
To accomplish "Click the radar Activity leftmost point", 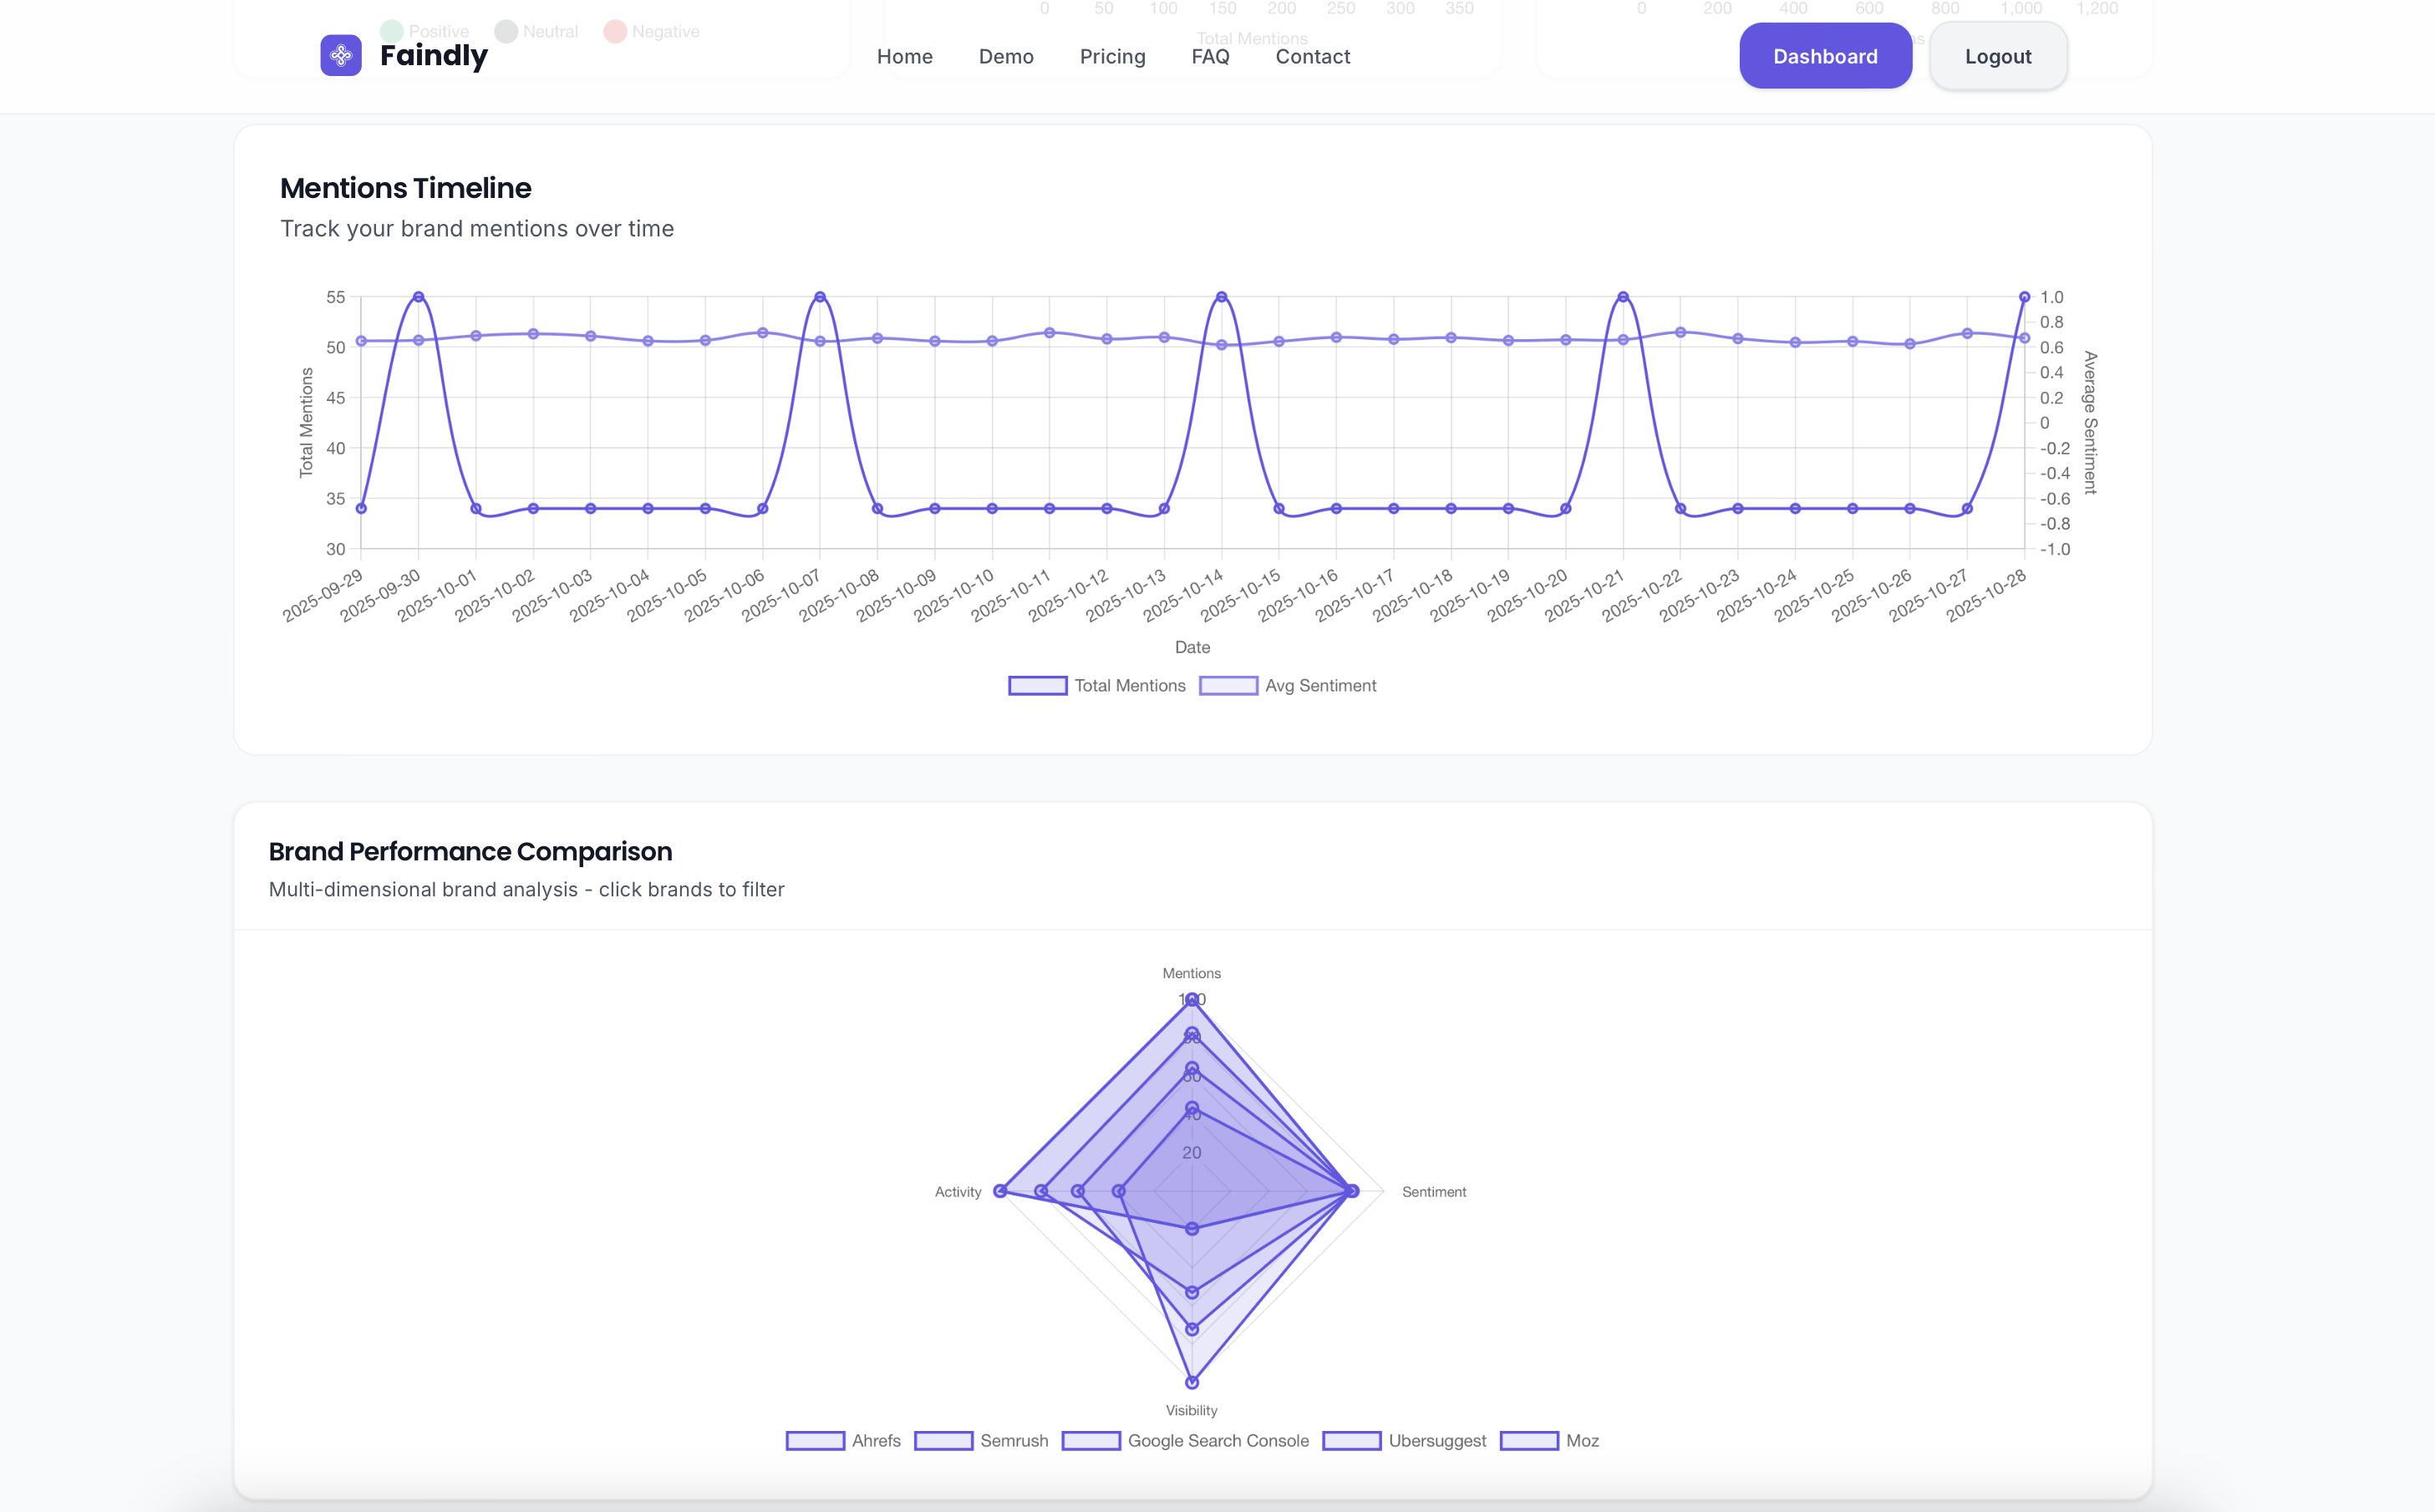I will click(1000, 1191).
